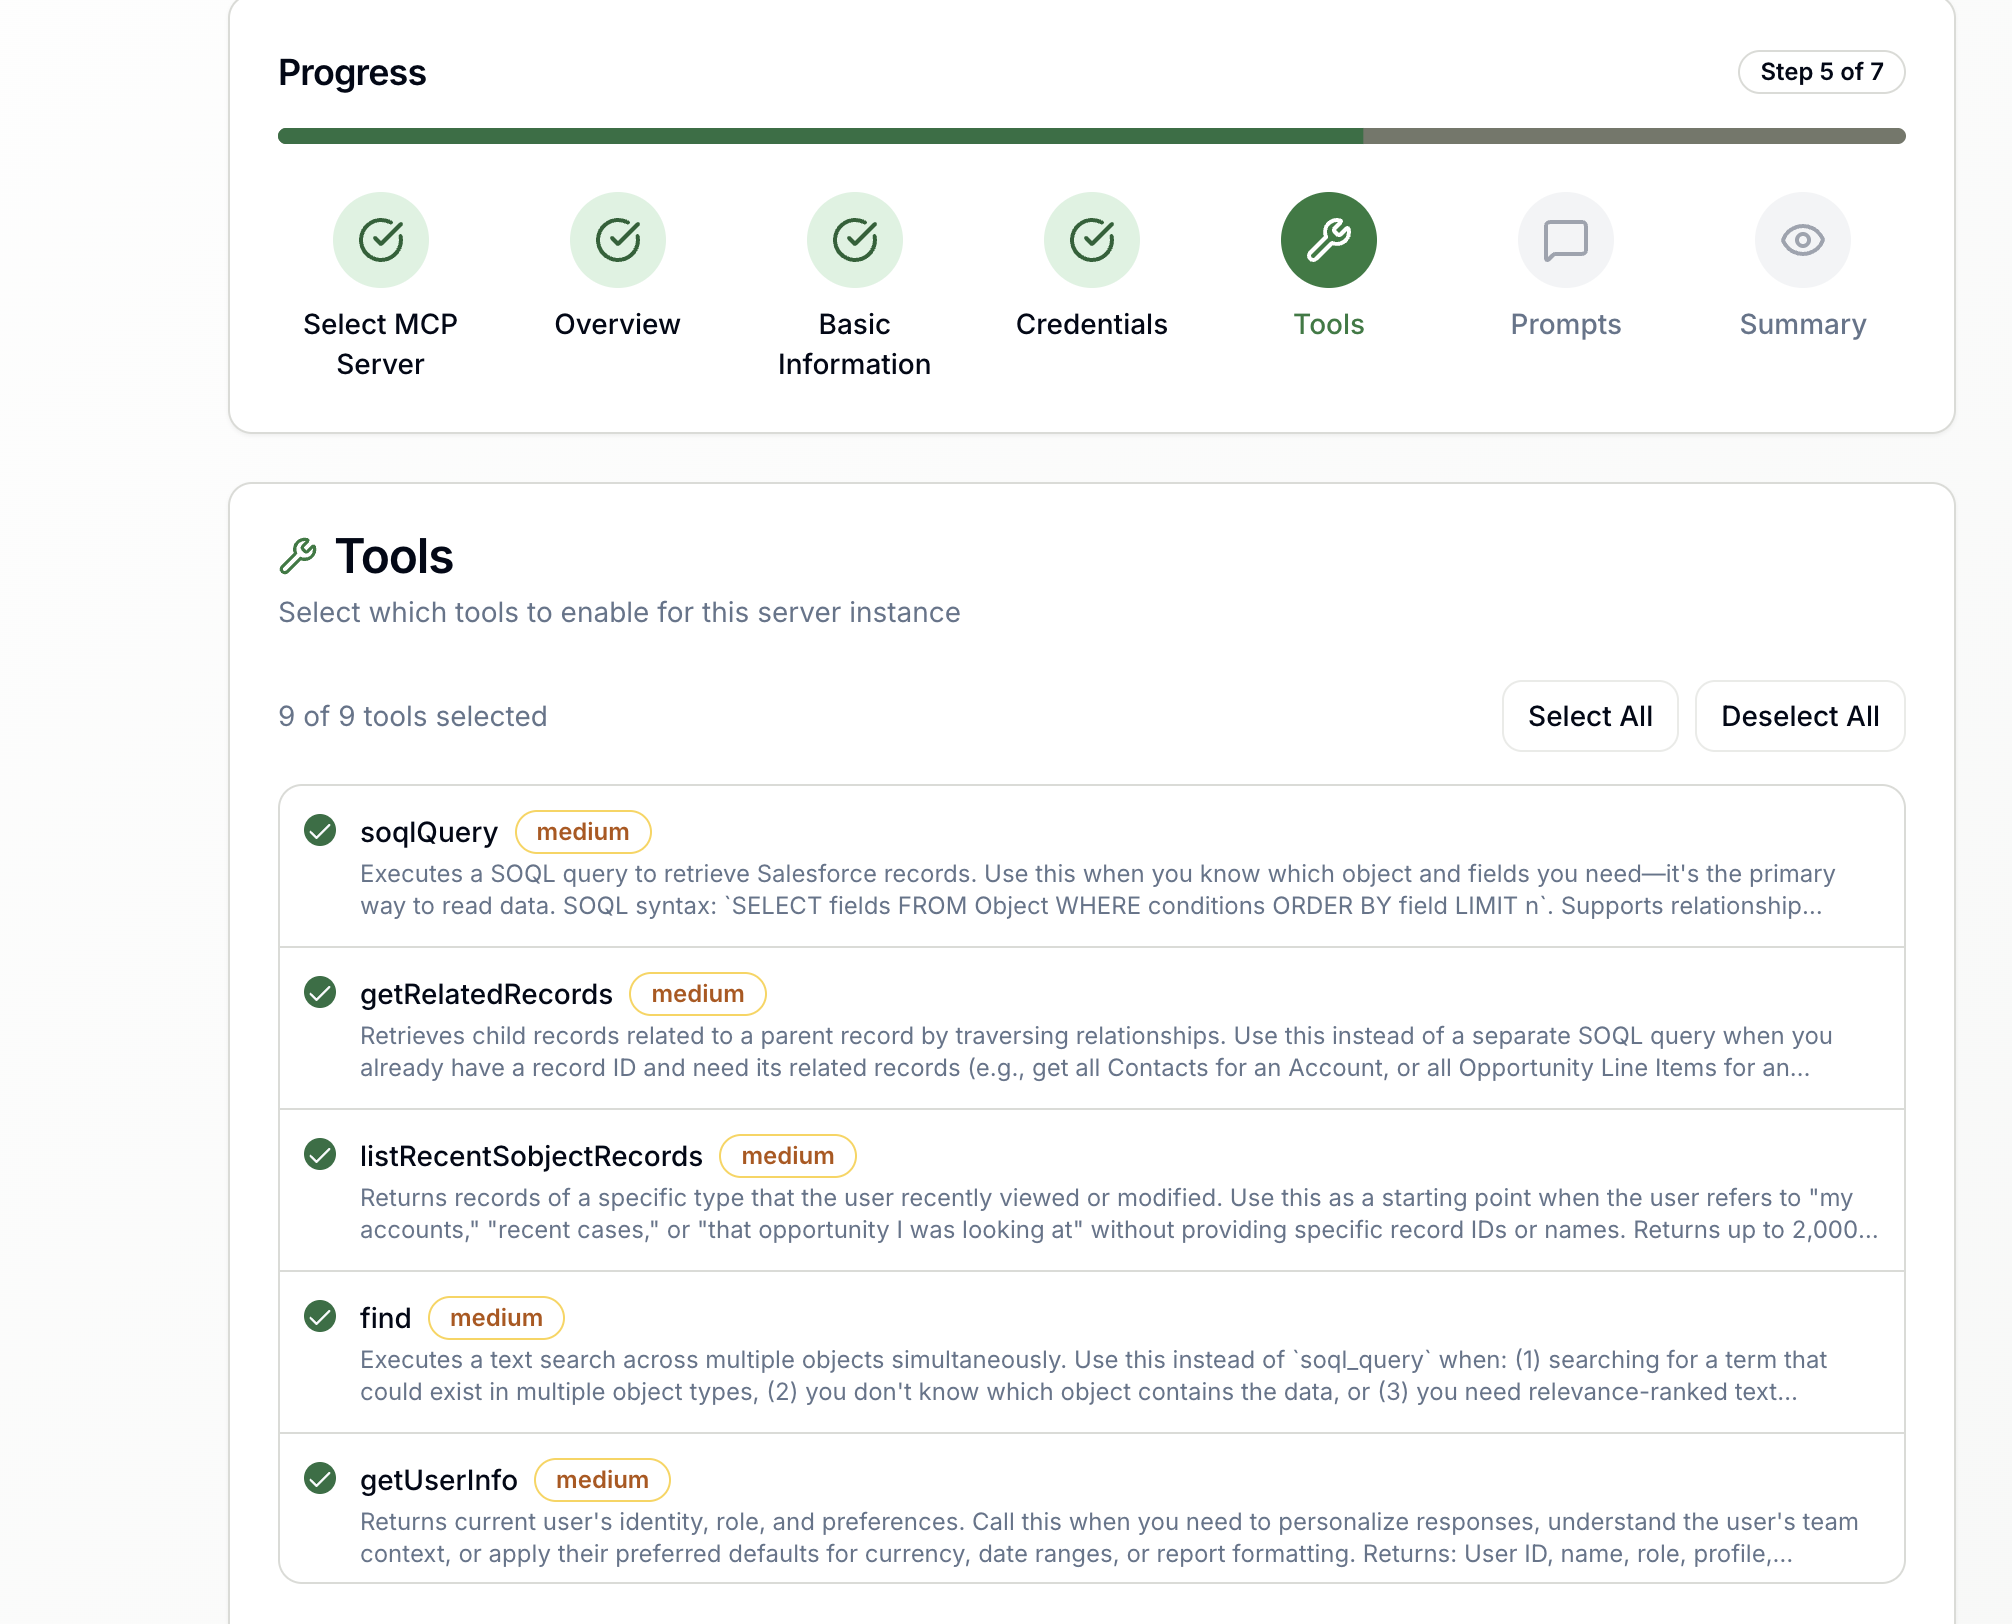Click the medium badge next to soqlQuery
This screenshot has height=1624, width=2012.
[583, 832]
